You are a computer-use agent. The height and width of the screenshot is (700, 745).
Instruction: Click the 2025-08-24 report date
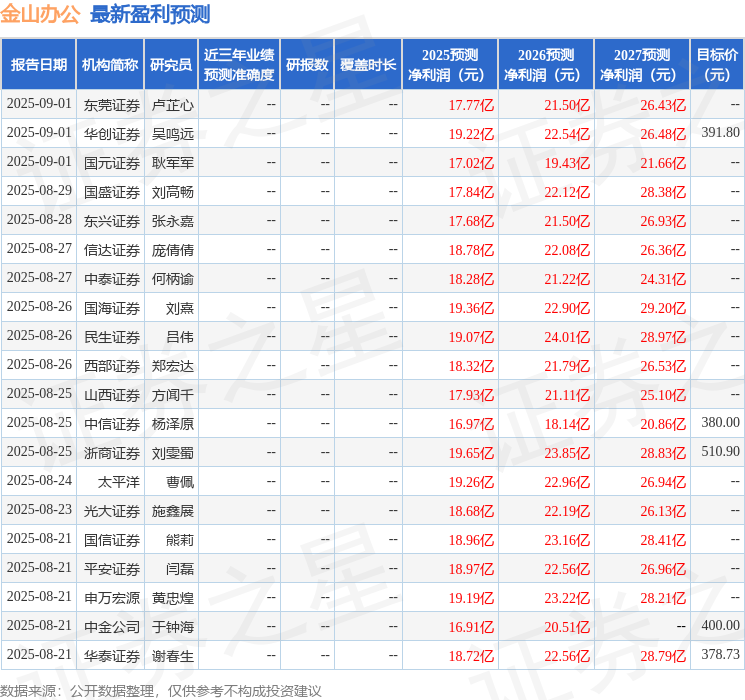pyautogui.click(x=39, y=480)
